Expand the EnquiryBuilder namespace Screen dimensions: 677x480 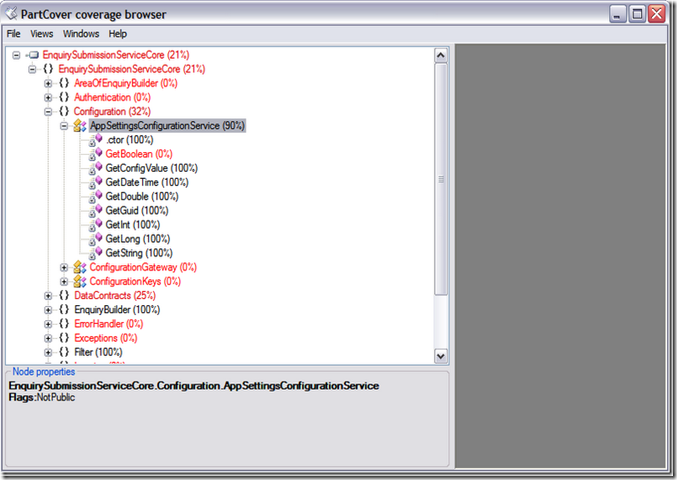click(48, 310)
